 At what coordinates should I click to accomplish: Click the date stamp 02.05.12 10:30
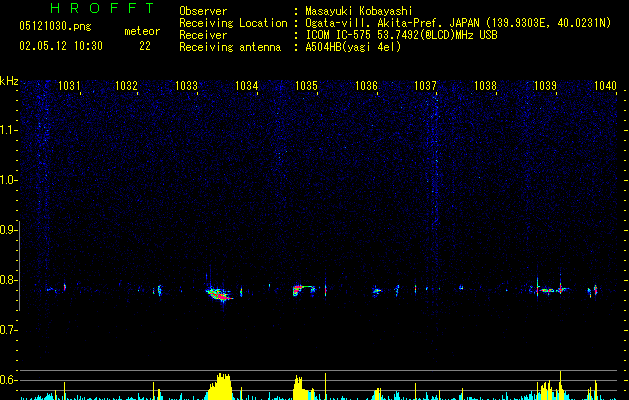coord(61,46)
